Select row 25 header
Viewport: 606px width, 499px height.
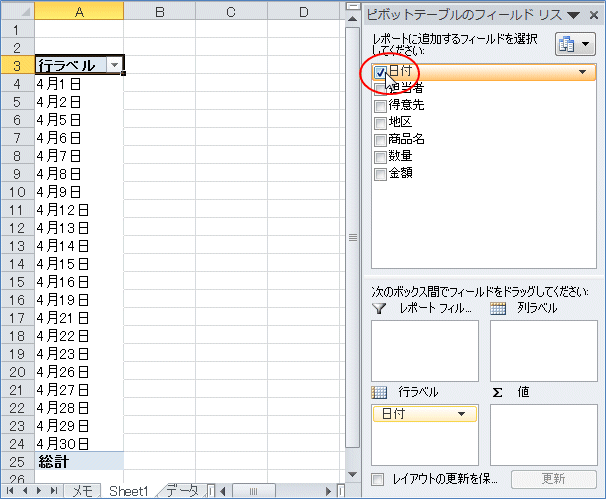click(x=17, y=462)
